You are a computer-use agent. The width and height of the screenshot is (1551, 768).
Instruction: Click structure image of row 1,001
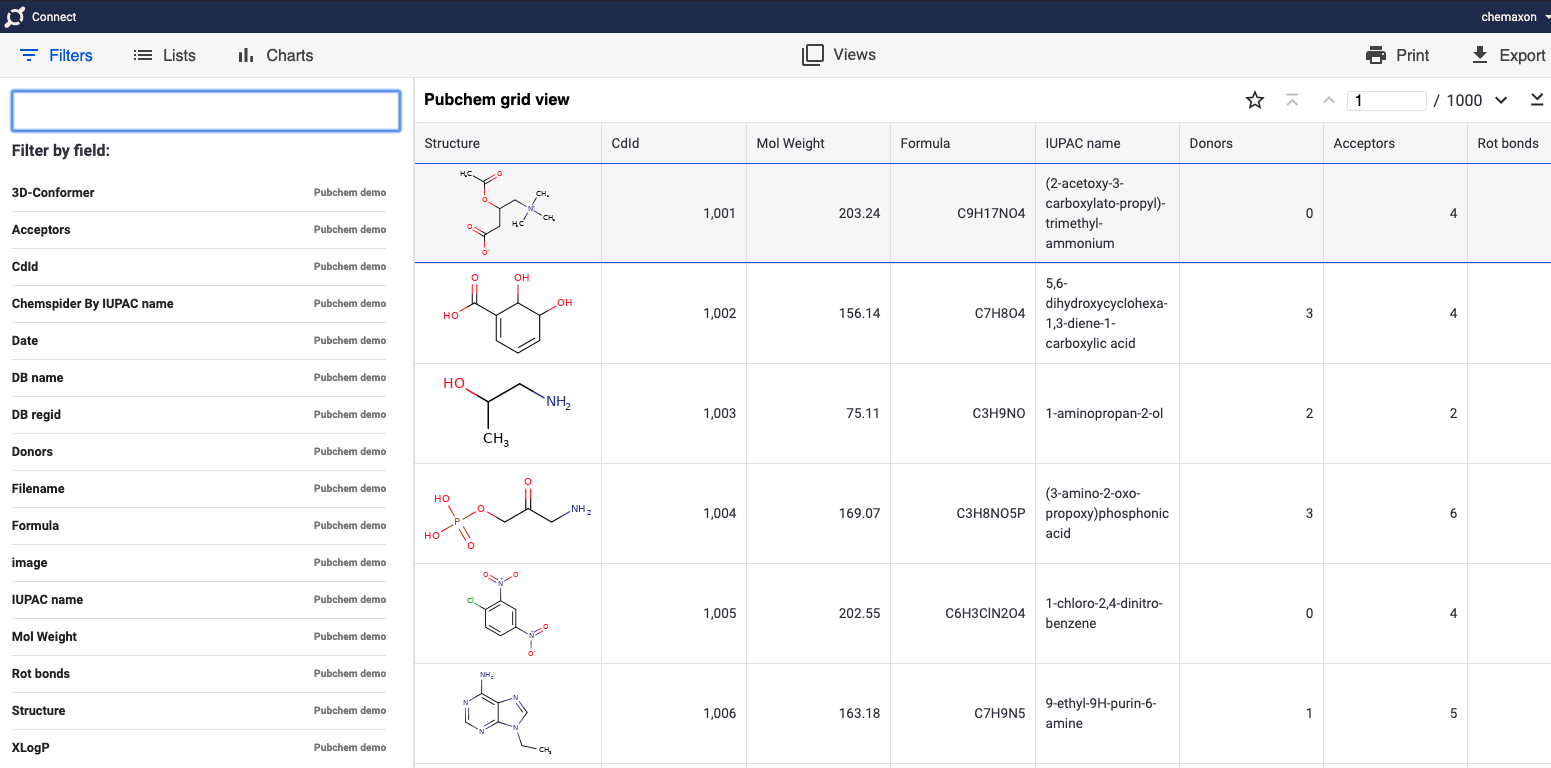(508, 213)
